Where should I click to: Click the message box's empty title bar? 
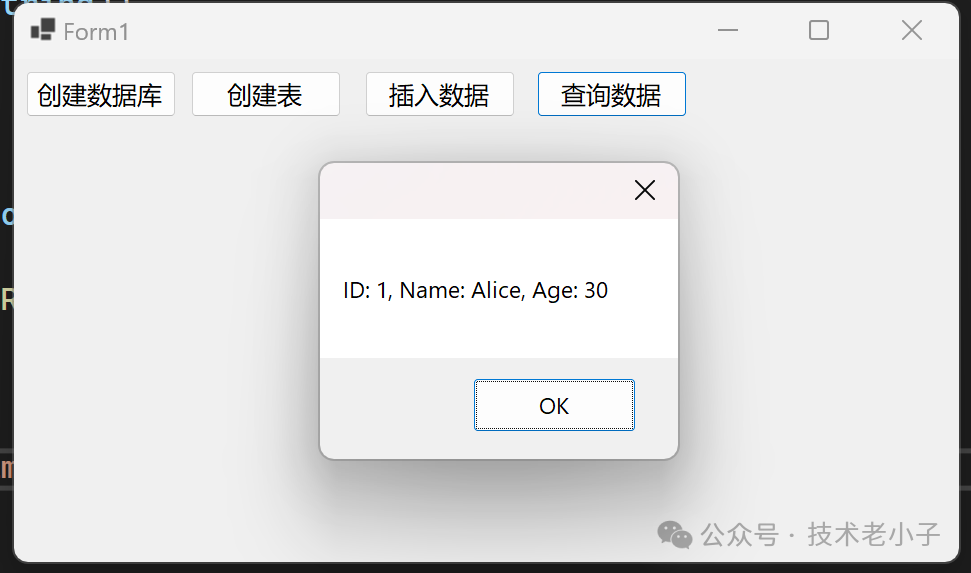click(x=471, y=191)
